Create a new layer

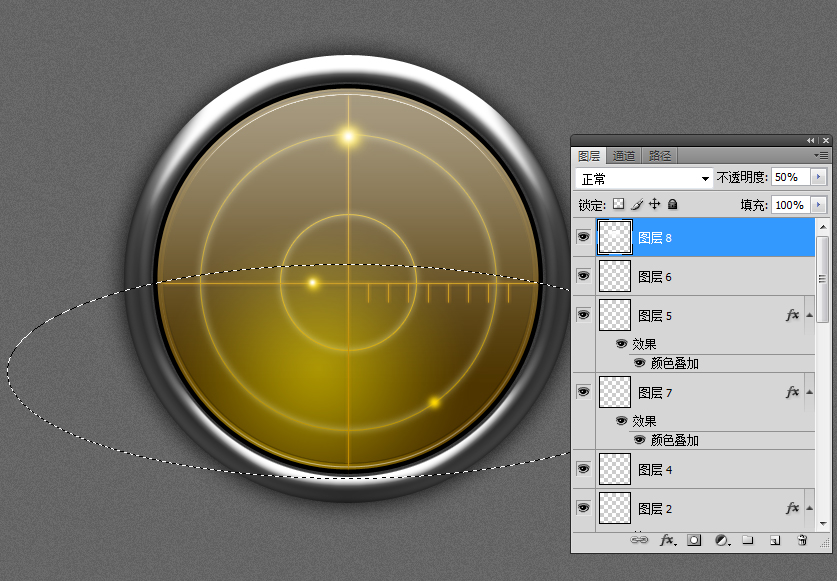(x=775, y=540)
